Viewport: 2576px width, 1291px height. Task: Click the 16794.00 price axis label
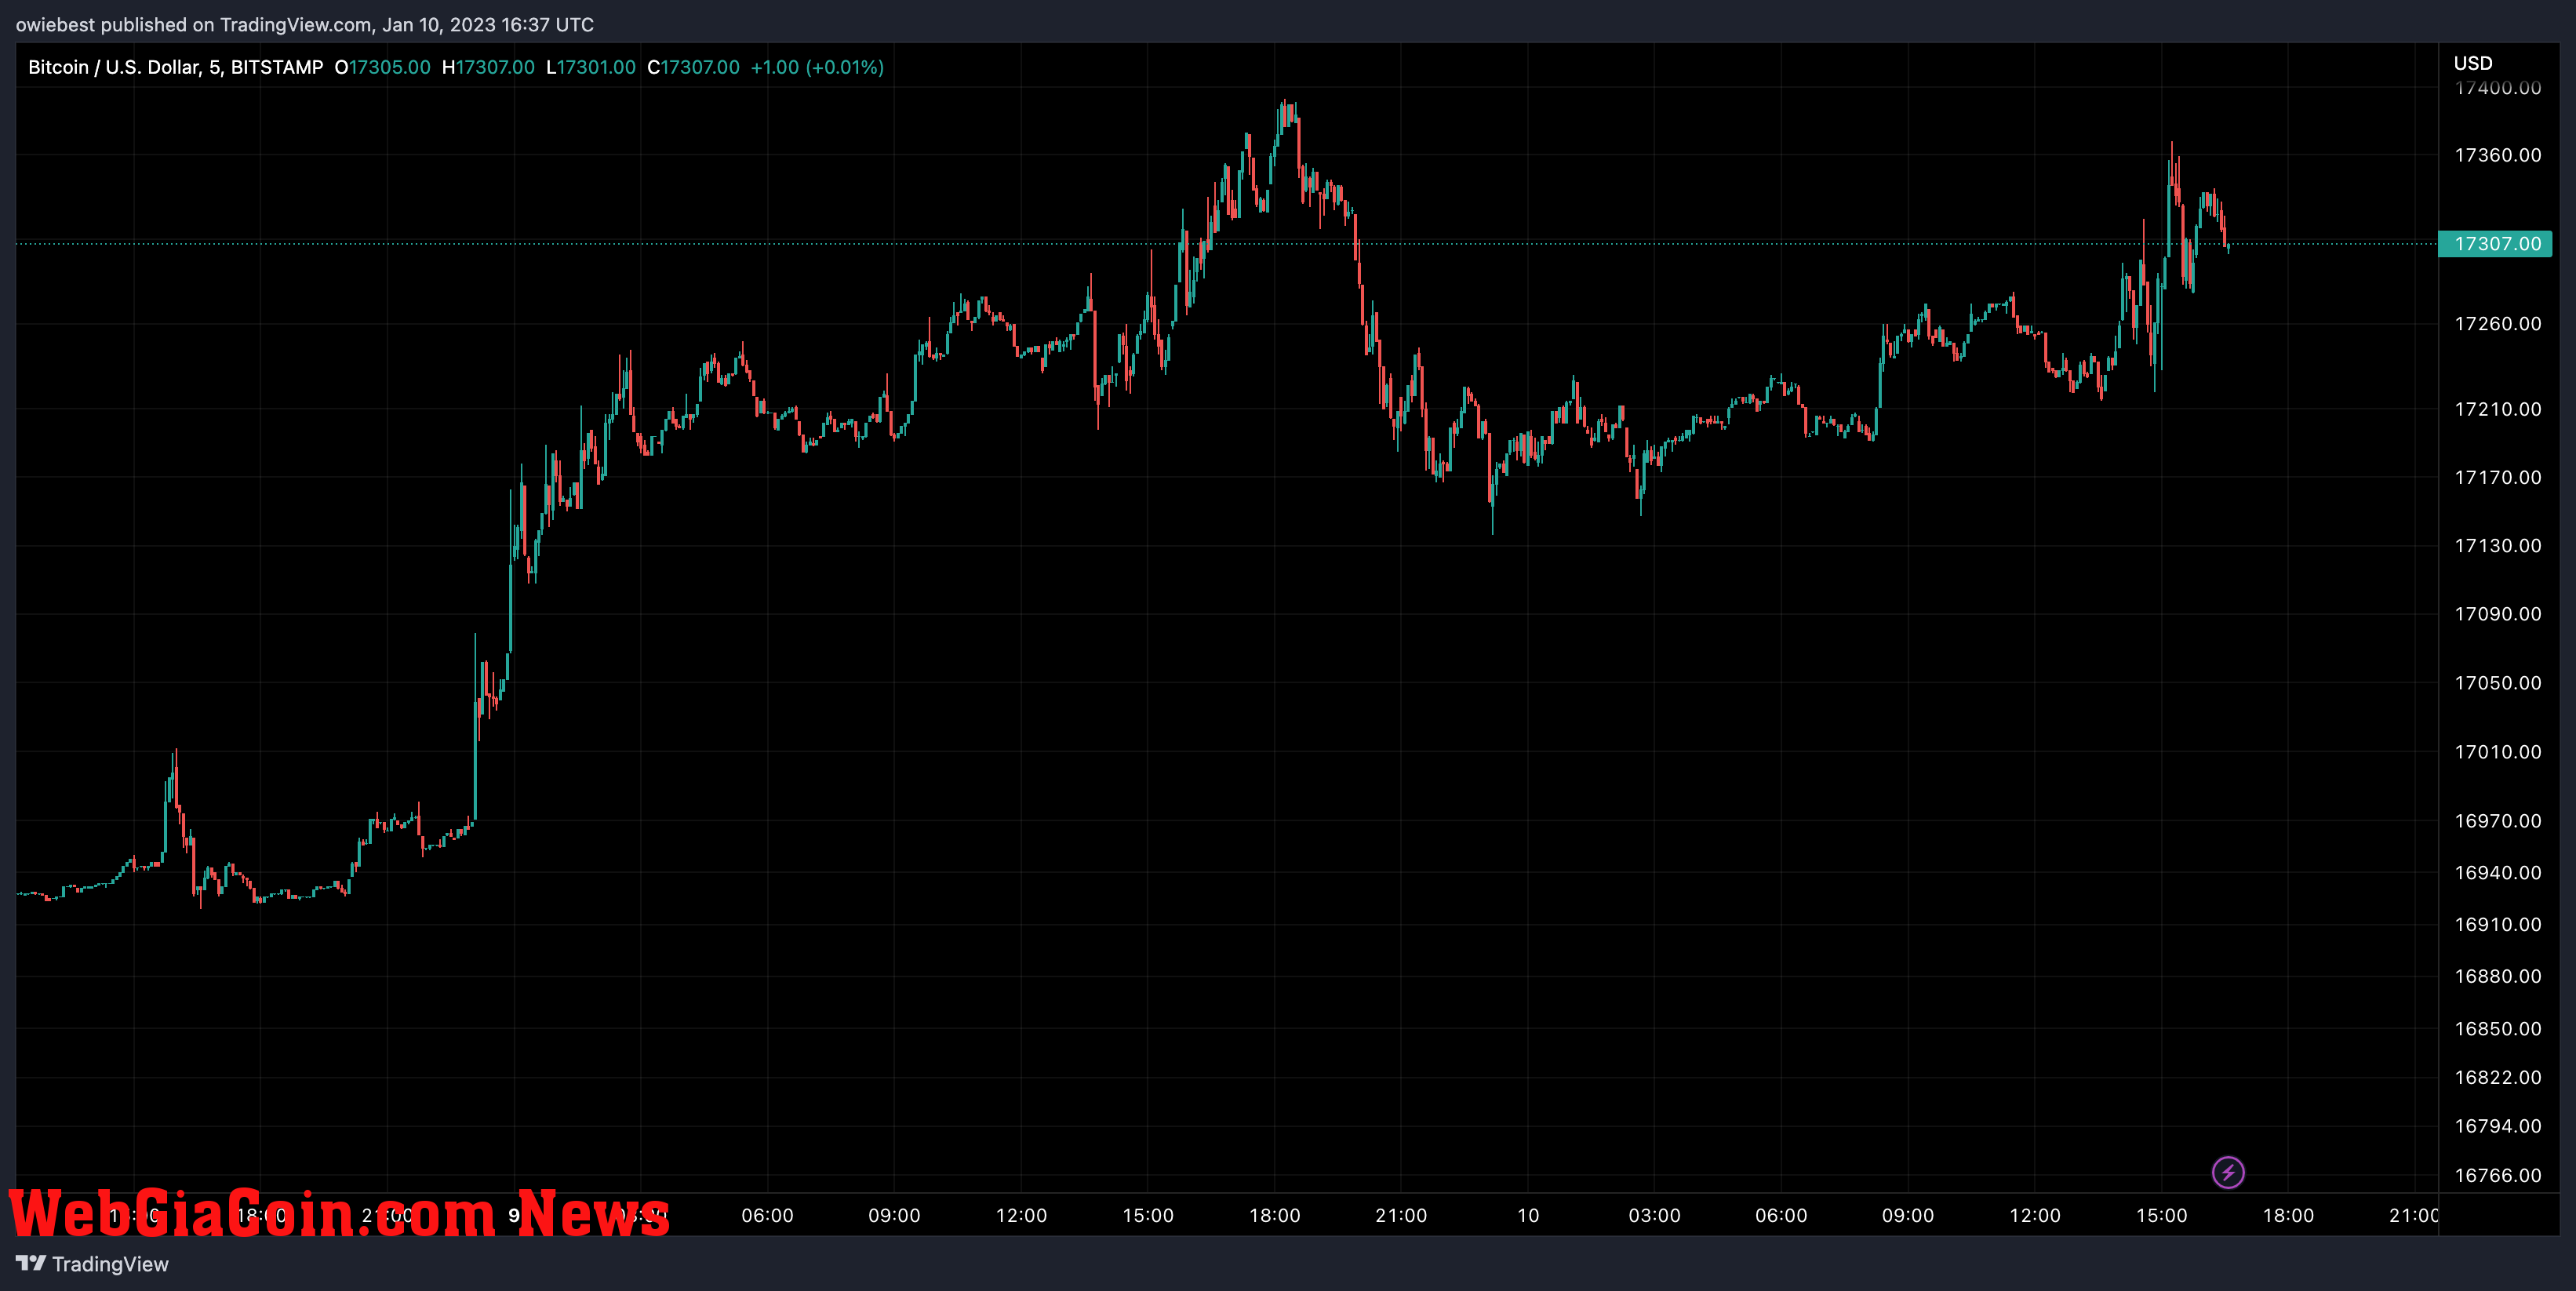tap(2497, 1127)
